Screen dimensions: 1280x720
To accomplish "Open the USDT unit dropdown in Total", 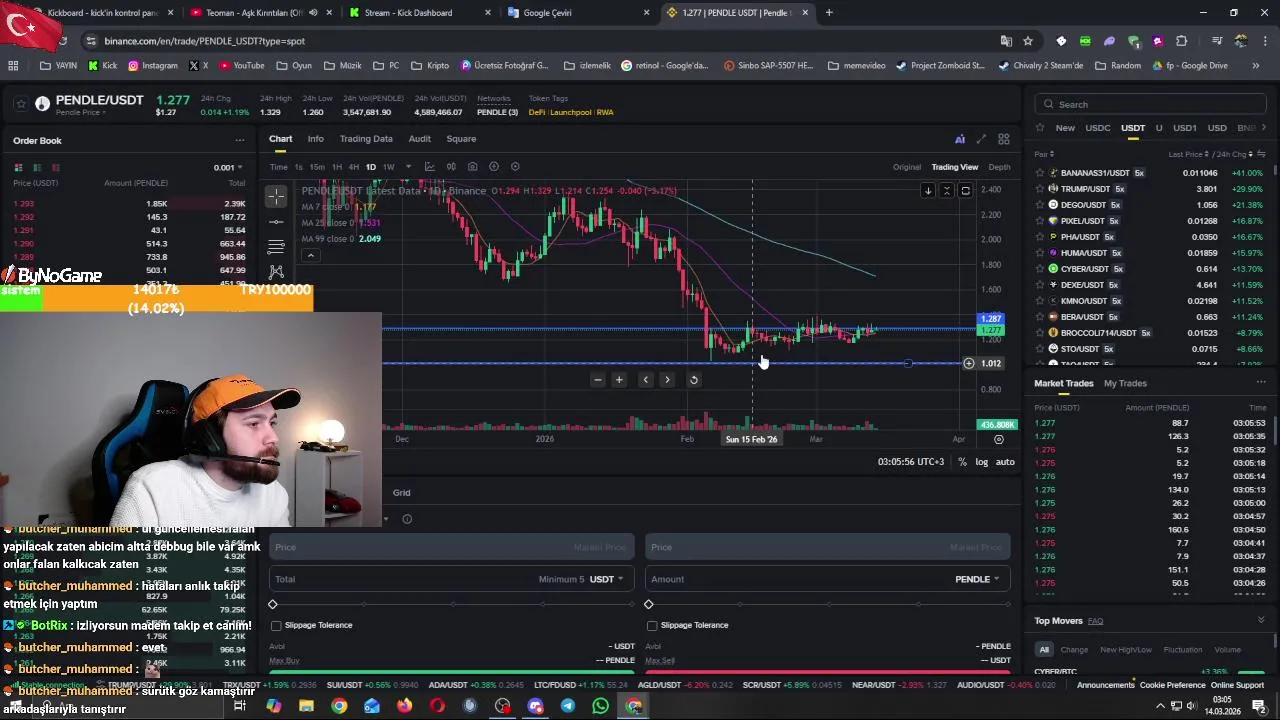I will 606,579.
